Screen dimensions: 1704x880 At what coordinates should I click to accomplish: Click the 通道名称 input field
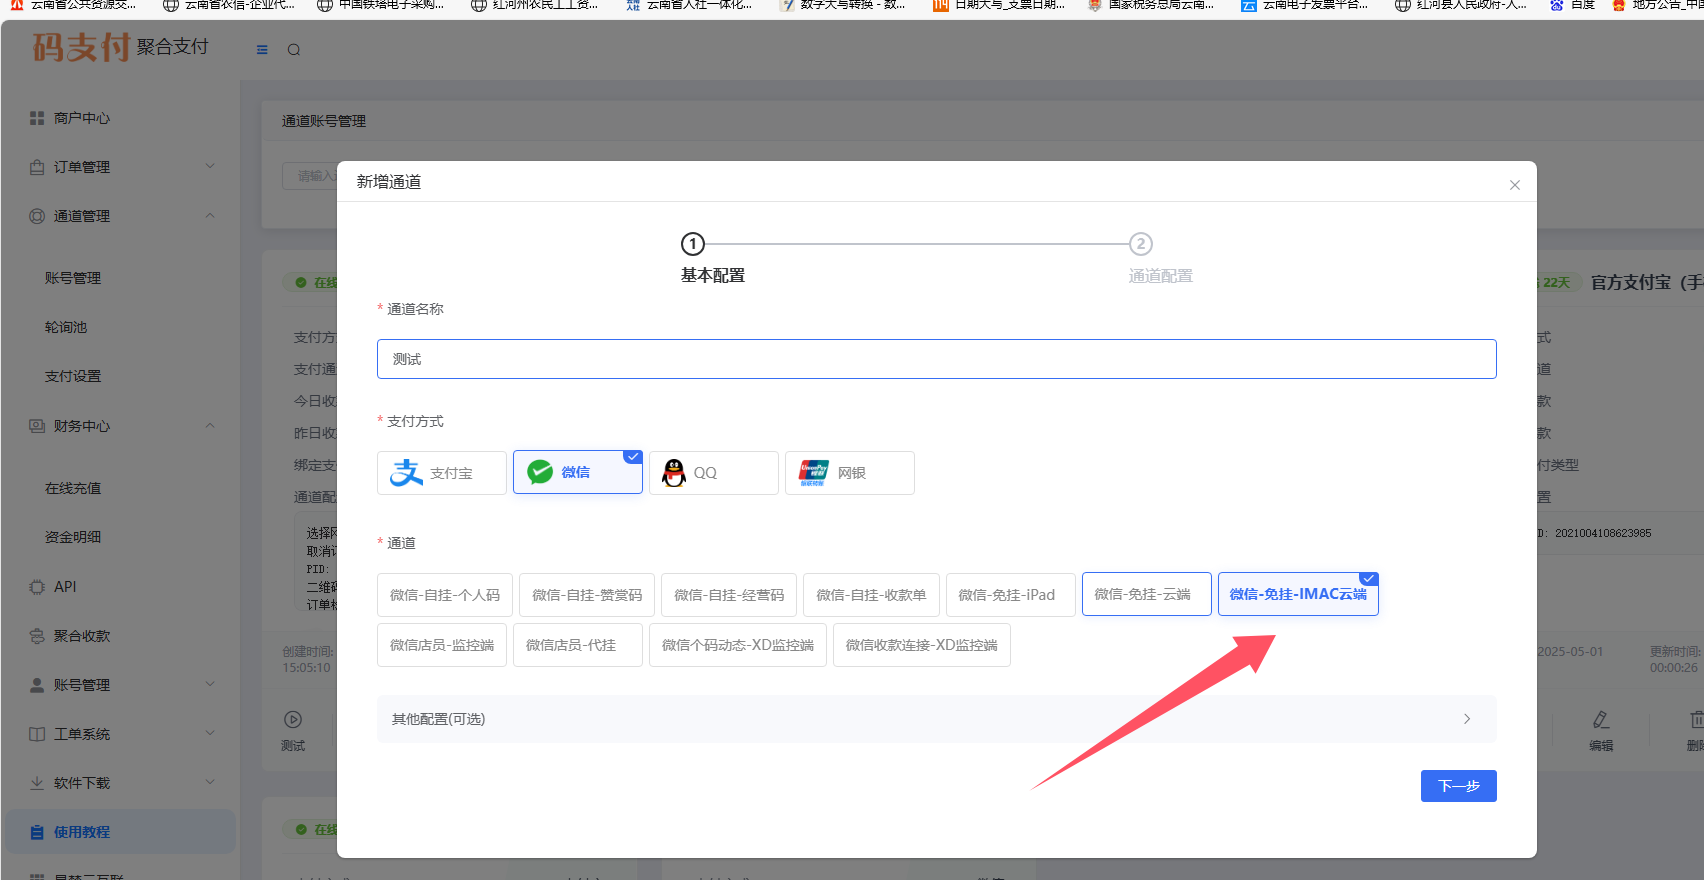(937, 359)
